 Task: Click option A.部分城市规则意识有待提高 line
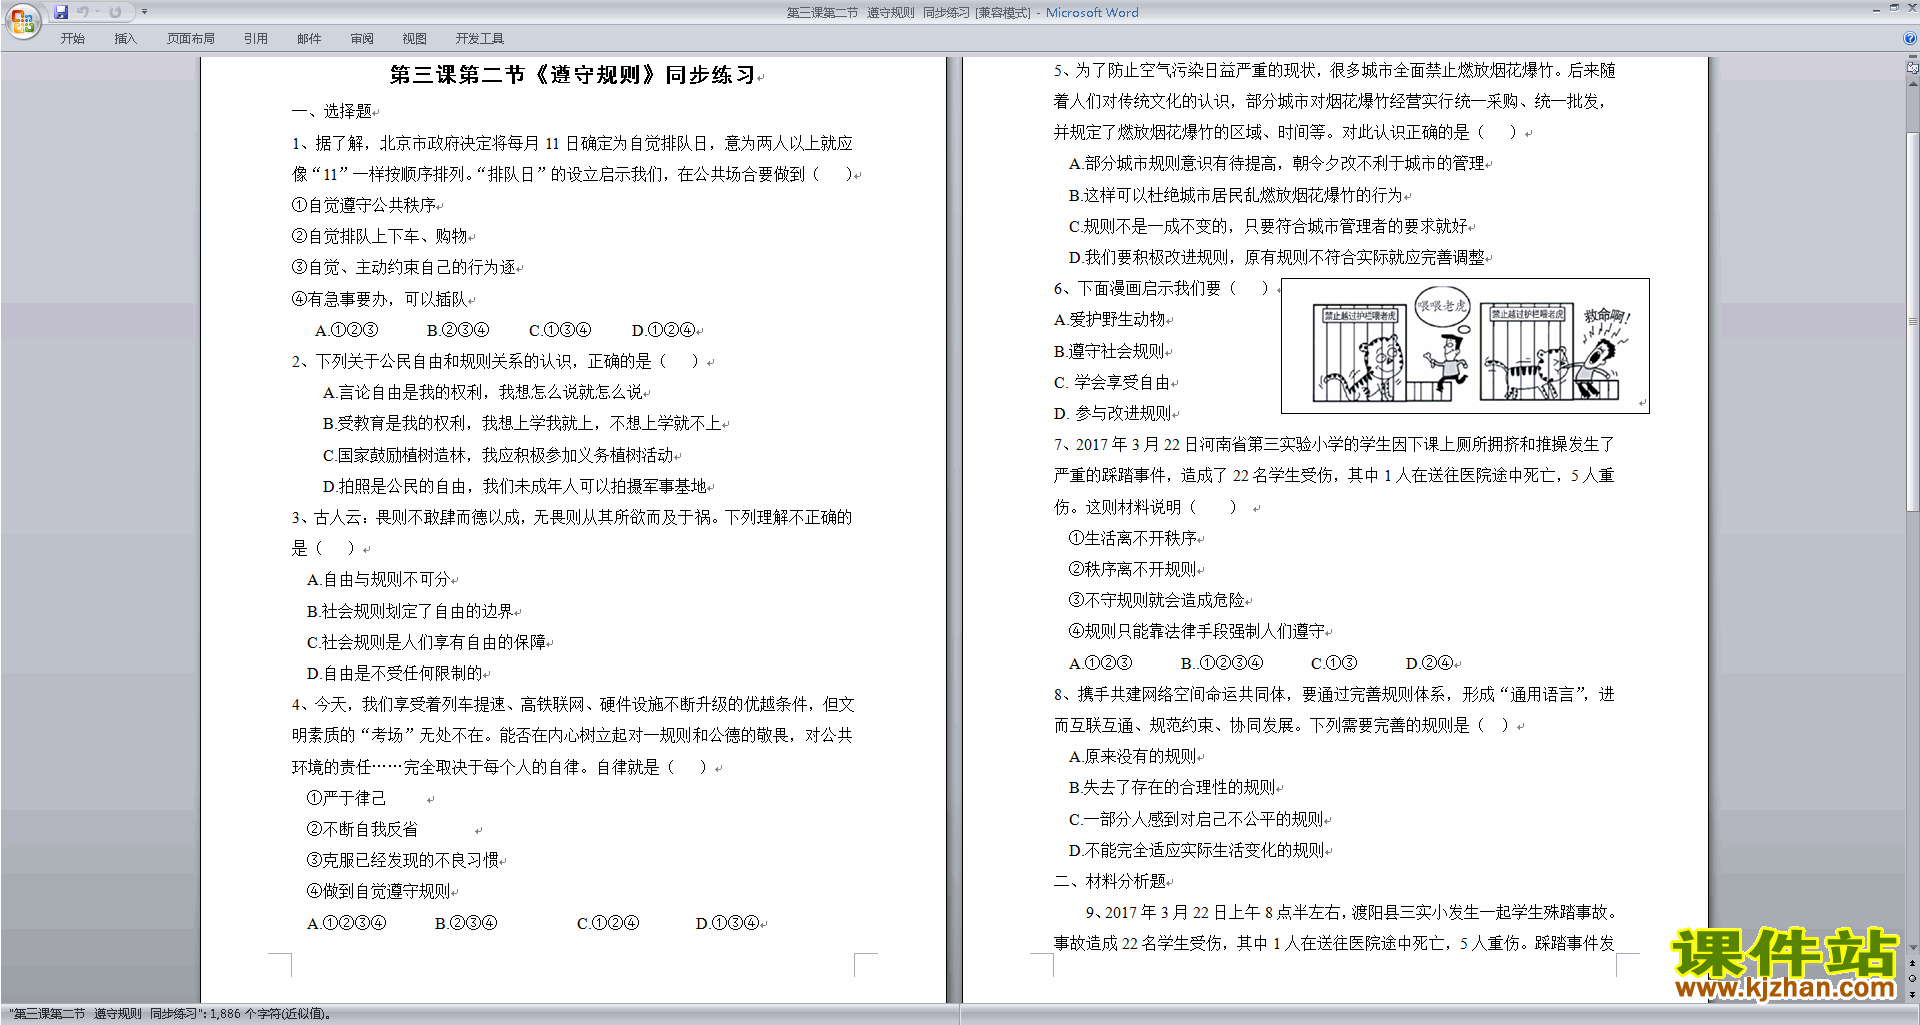point(1277,163)
